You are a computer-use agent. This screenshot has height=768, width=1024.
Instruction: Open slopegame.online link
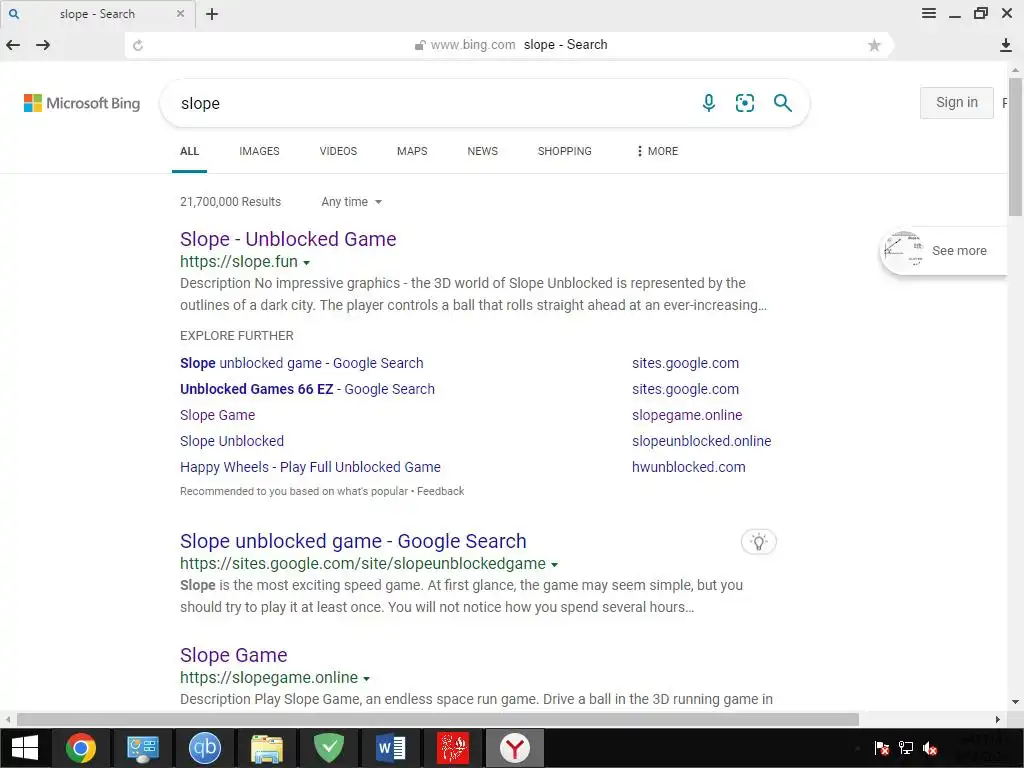click(x=687, y=415)
